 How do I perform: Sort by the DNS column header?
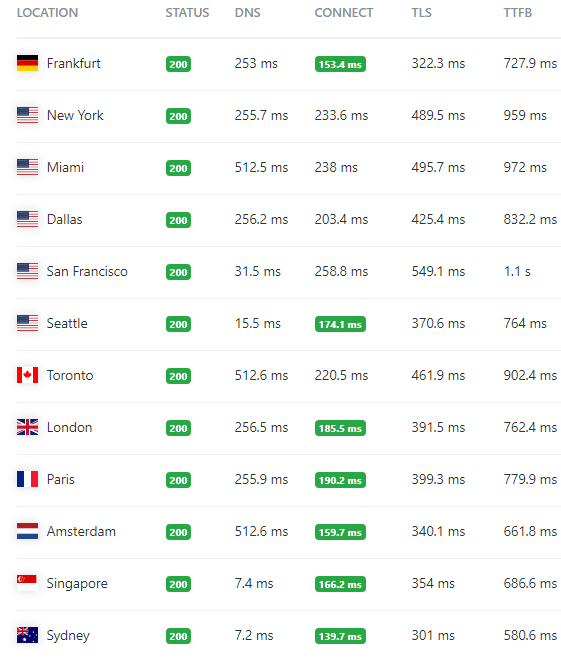click(x=248, y=13)
